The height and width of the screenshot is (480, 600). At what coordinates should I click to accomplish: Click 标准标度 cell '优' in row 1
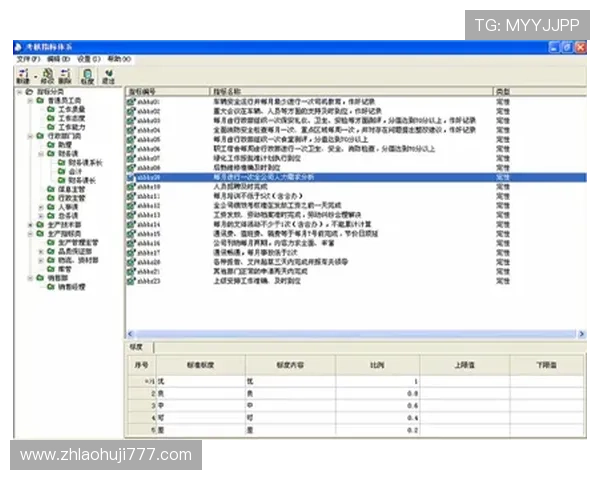(x=201, y=382)
